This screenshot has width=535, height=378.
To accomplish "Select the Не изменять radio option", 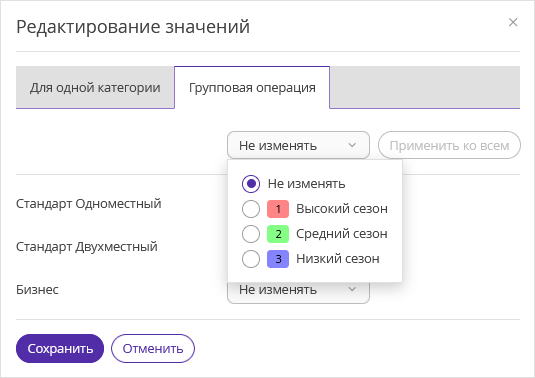I will point(251,184).
